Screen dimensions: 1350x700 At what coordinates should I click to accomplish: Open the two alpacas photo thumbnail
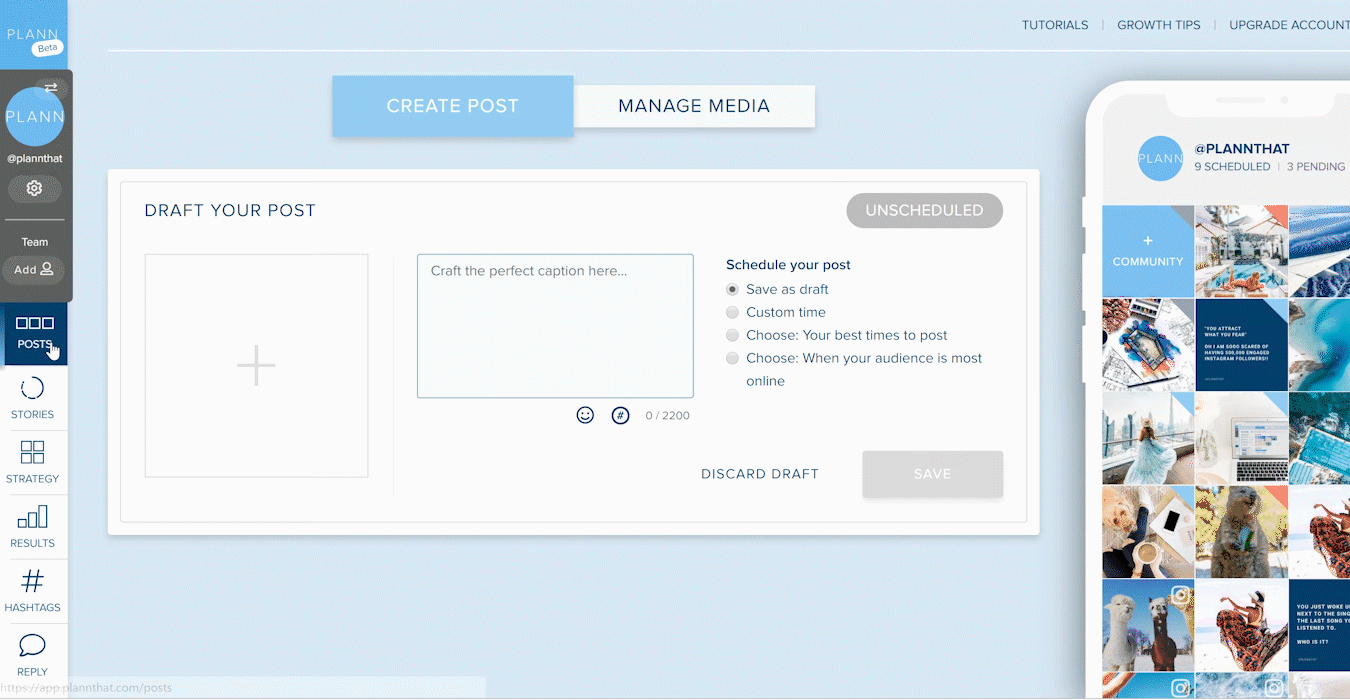1148,626
